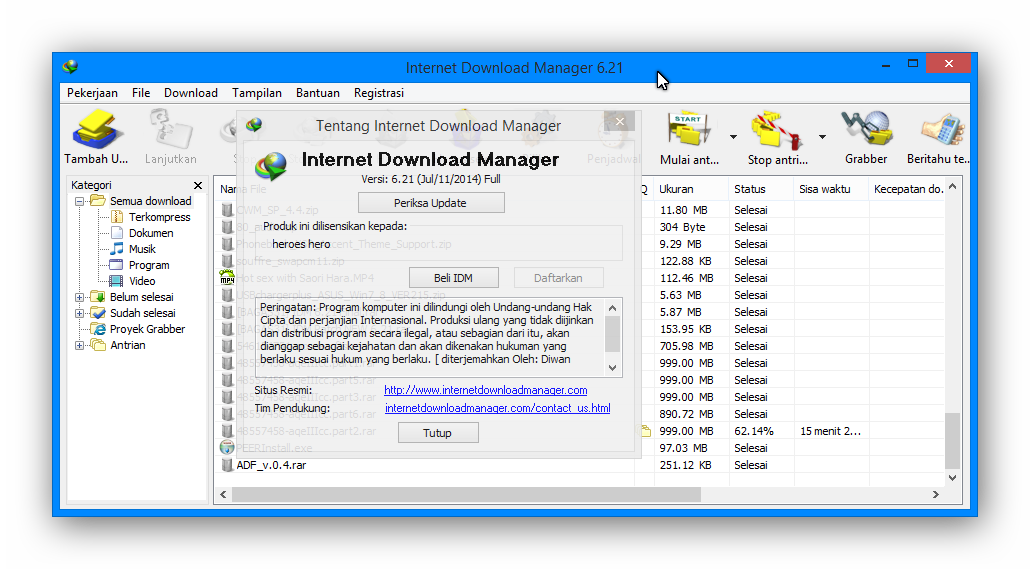Click the 62.14% status cell
The image size is (1030, 569).
click(x=754, y=431)
